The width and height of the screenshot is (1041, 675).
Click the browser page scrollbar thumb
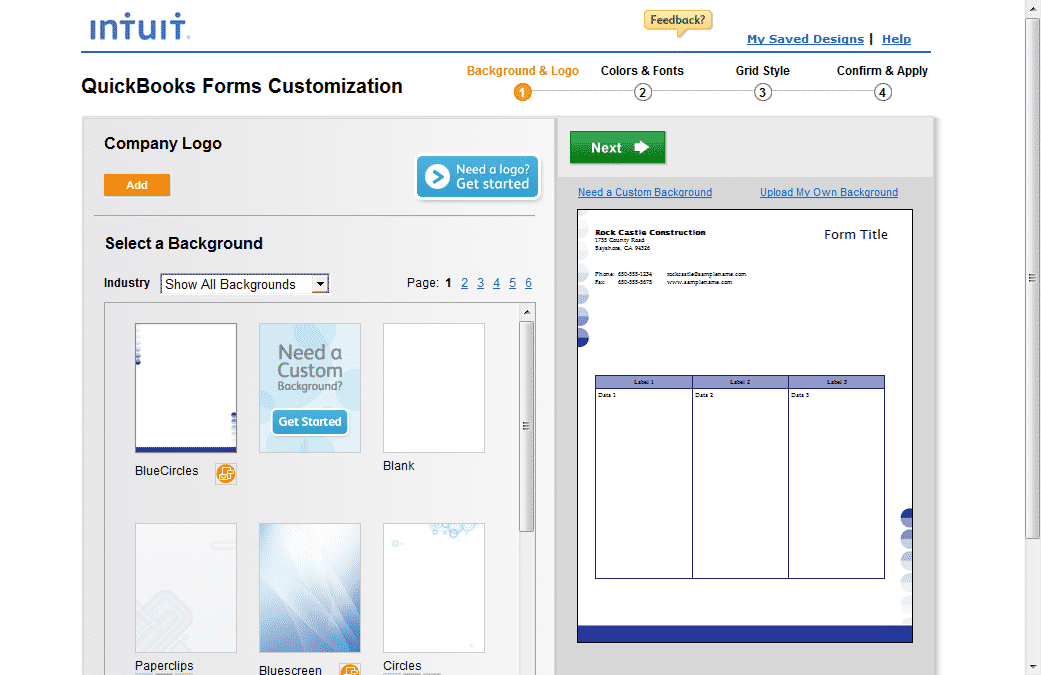(1032, 278)
